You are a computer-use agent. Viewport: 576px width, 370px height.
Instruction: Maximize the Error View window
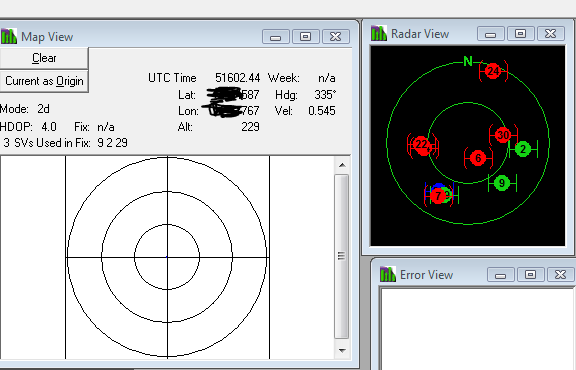[x=530, y=274]
